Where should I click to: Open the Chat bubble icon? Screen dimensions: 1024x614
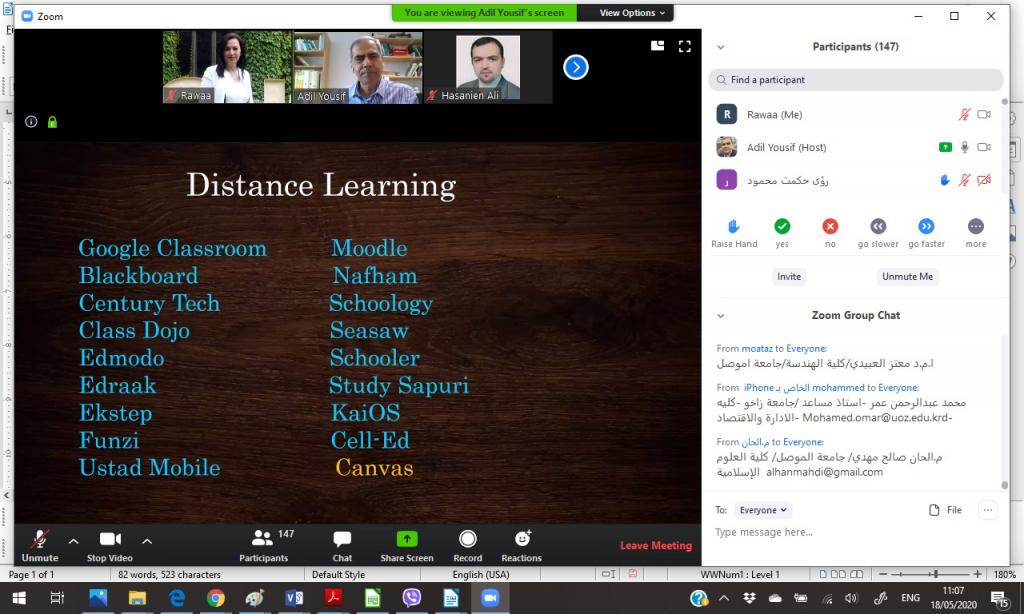342,540
